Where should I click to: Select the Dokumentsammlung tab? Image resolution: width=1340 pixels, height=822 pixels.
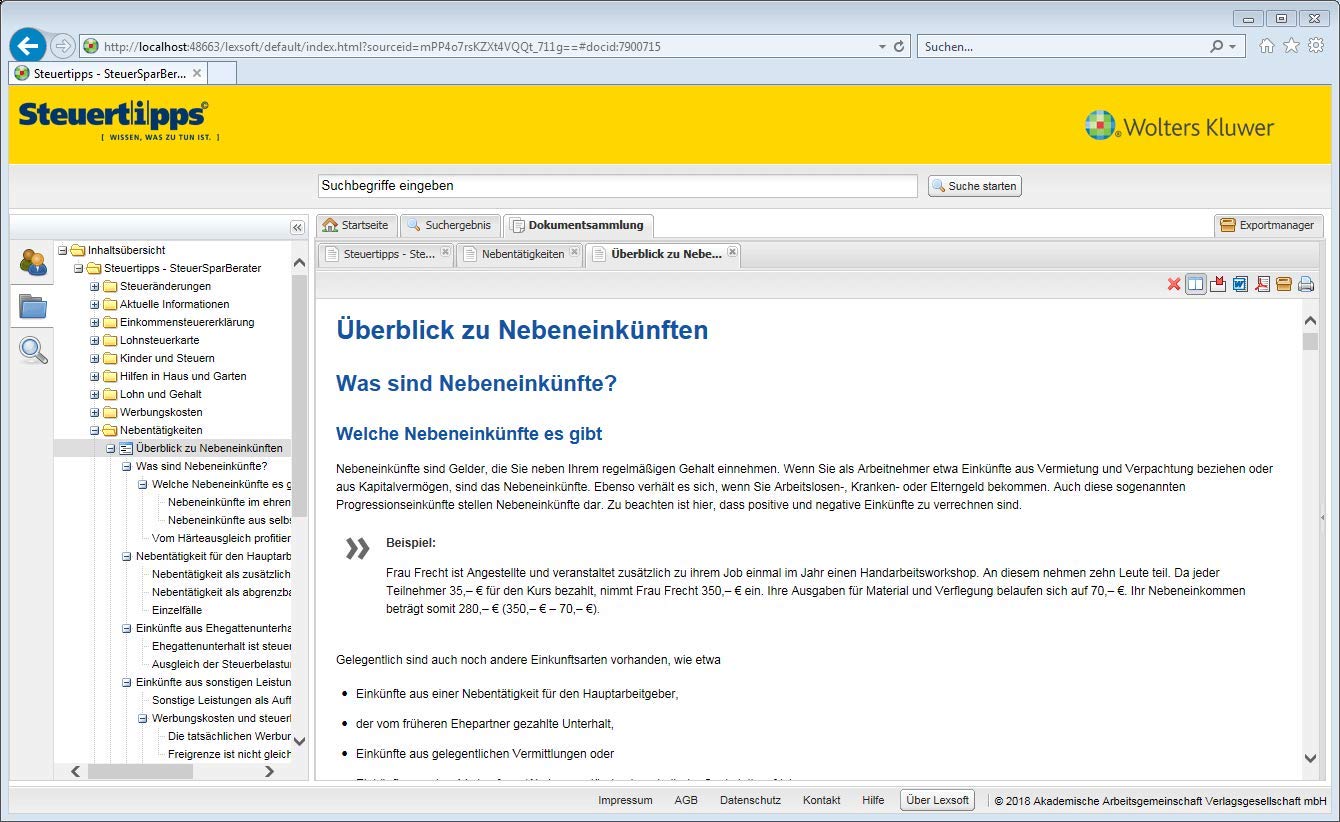(x=579, y=225)
